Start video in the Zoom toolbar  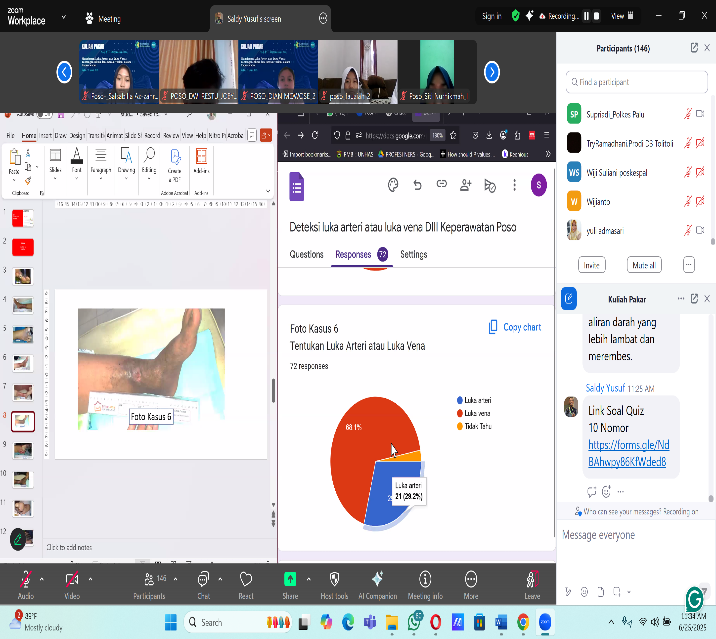72,585
